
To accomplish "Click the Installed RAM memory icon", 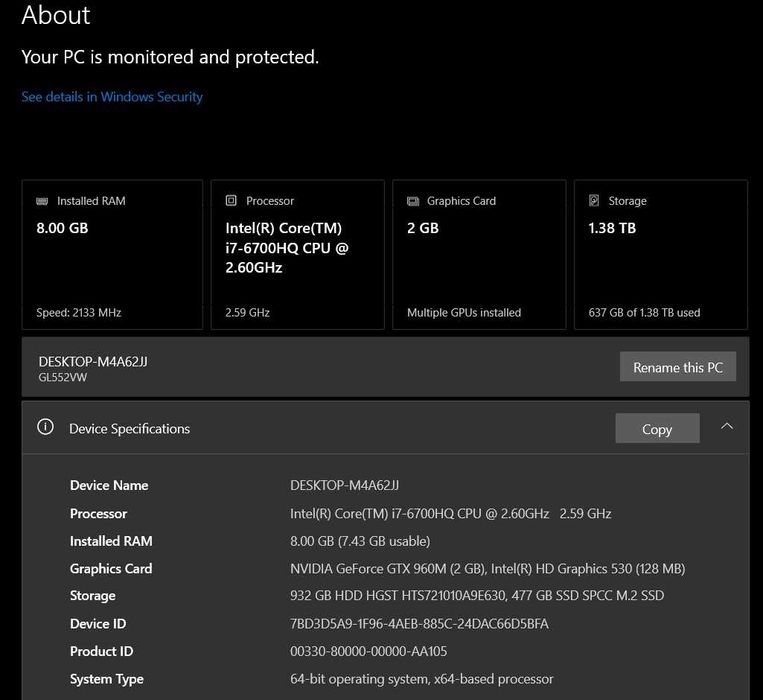I will point(42,201).
